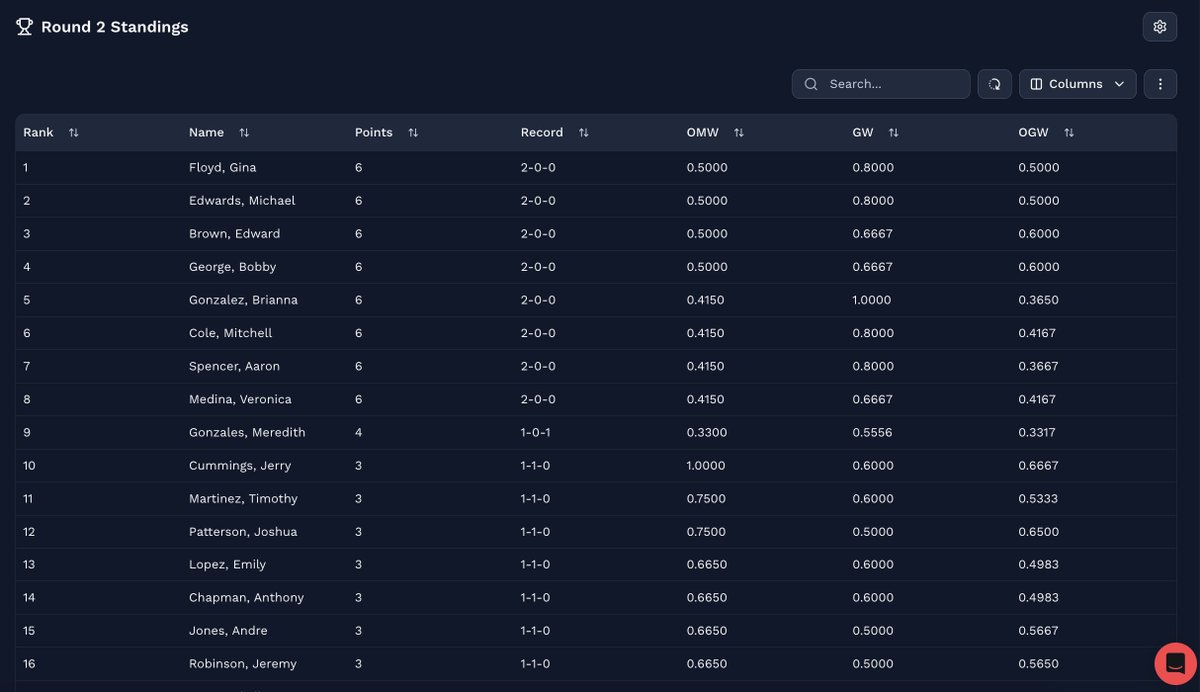Click the 1-0-1 record of Gonzales, Meredith

[x=536, y=432]
